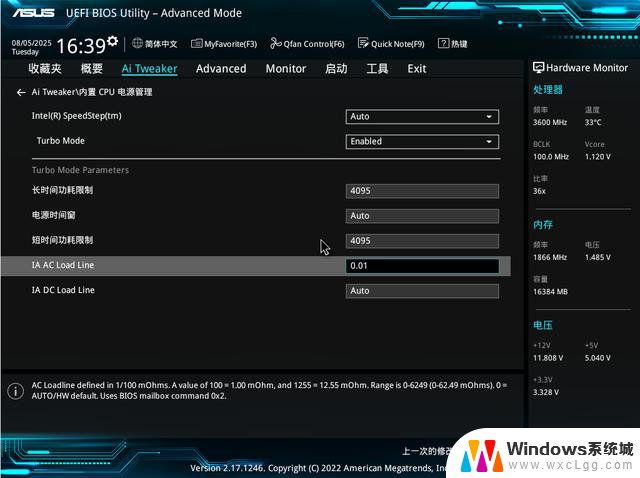
Task: Open the Monitor tab
Action: pyautogui.click(x=286, y=69)
